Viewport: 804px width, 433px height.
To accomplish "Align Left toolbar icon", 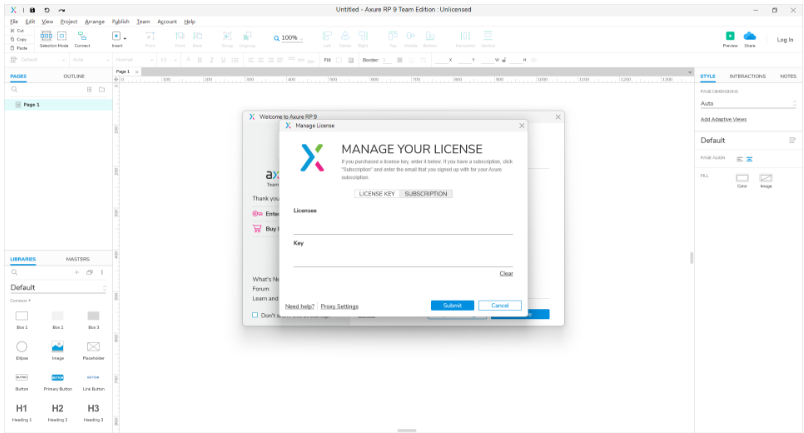I will pos(327,38).
